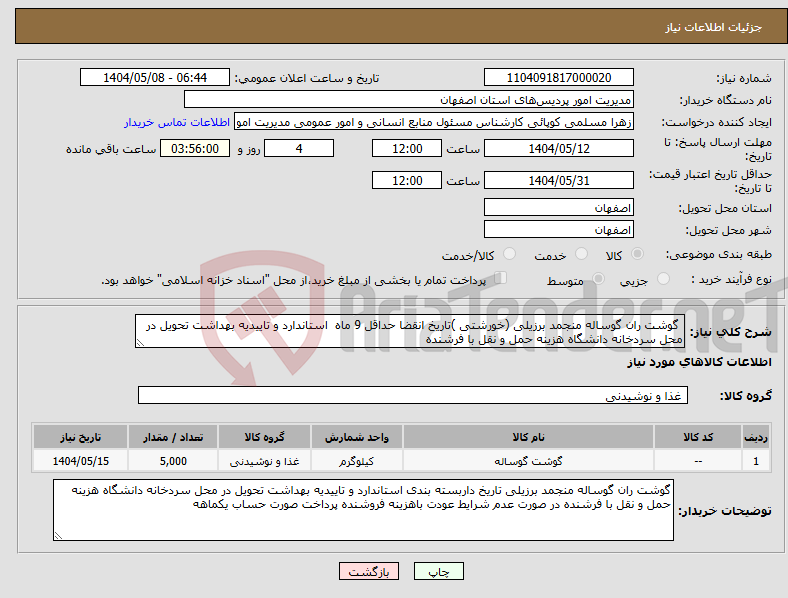Select the خدمت radio button
Image resolution: width=788 pixels, height=598 pixels.
click(x=581, y=254)
